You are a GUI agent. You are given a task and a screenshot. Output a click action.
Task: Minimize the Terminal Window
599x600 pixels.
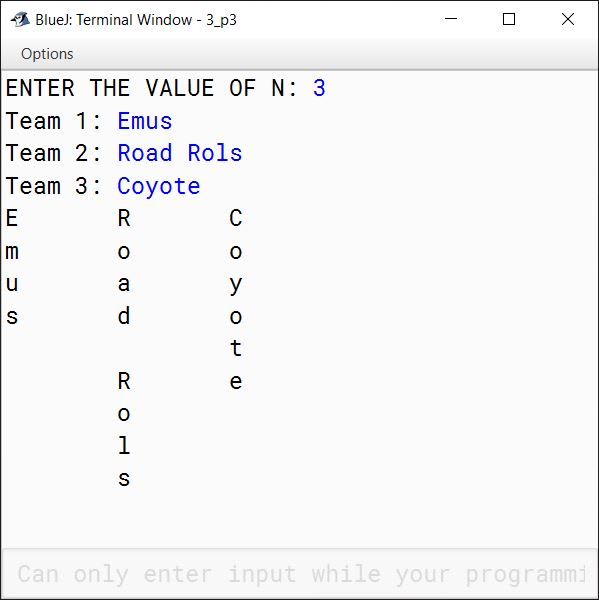[x=451, y=19]
